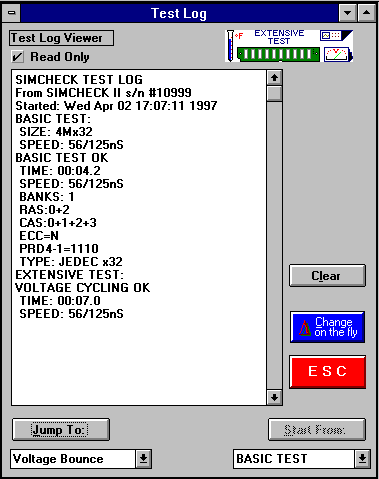Click the 'ECC=N' log line
This screenshot has width=379, height=479.
tap(39, 236)
